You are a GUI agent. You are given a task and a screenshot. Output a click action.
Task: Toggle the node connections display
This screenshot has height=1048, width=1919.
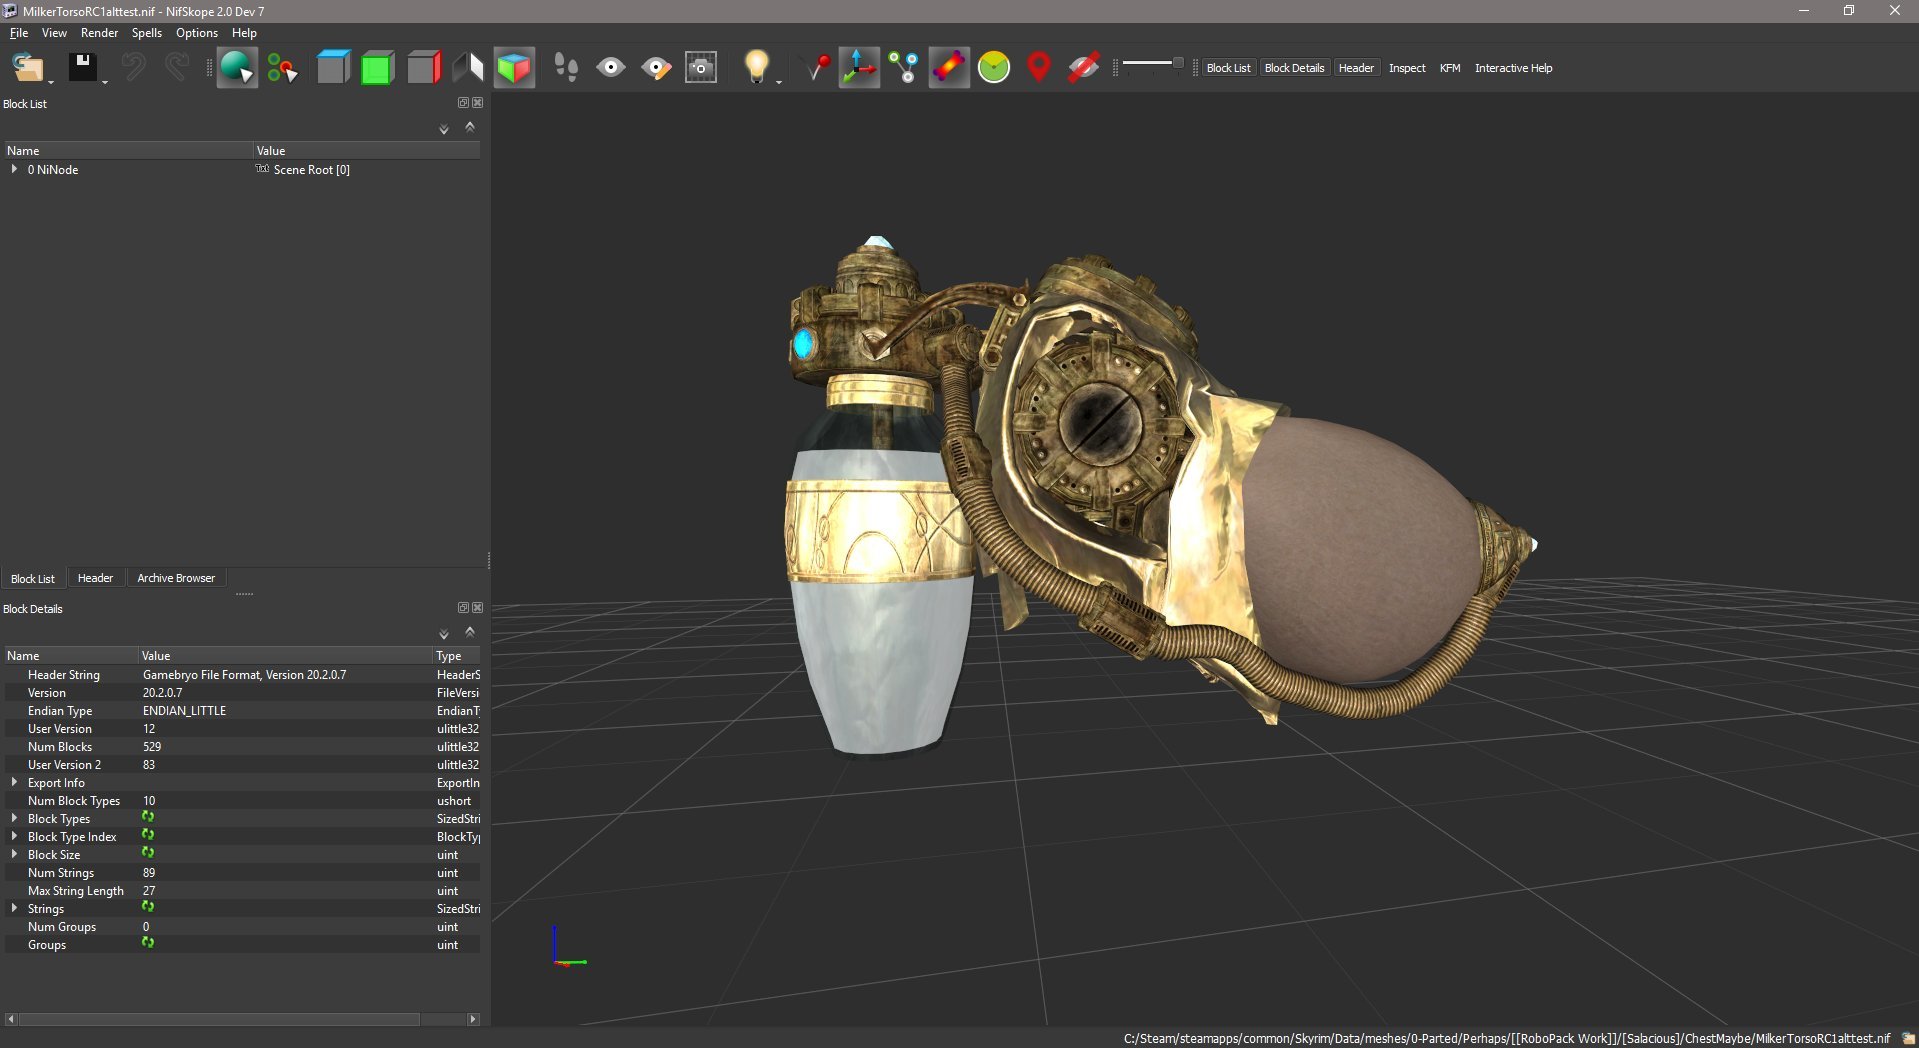click(x=904, y=68)
